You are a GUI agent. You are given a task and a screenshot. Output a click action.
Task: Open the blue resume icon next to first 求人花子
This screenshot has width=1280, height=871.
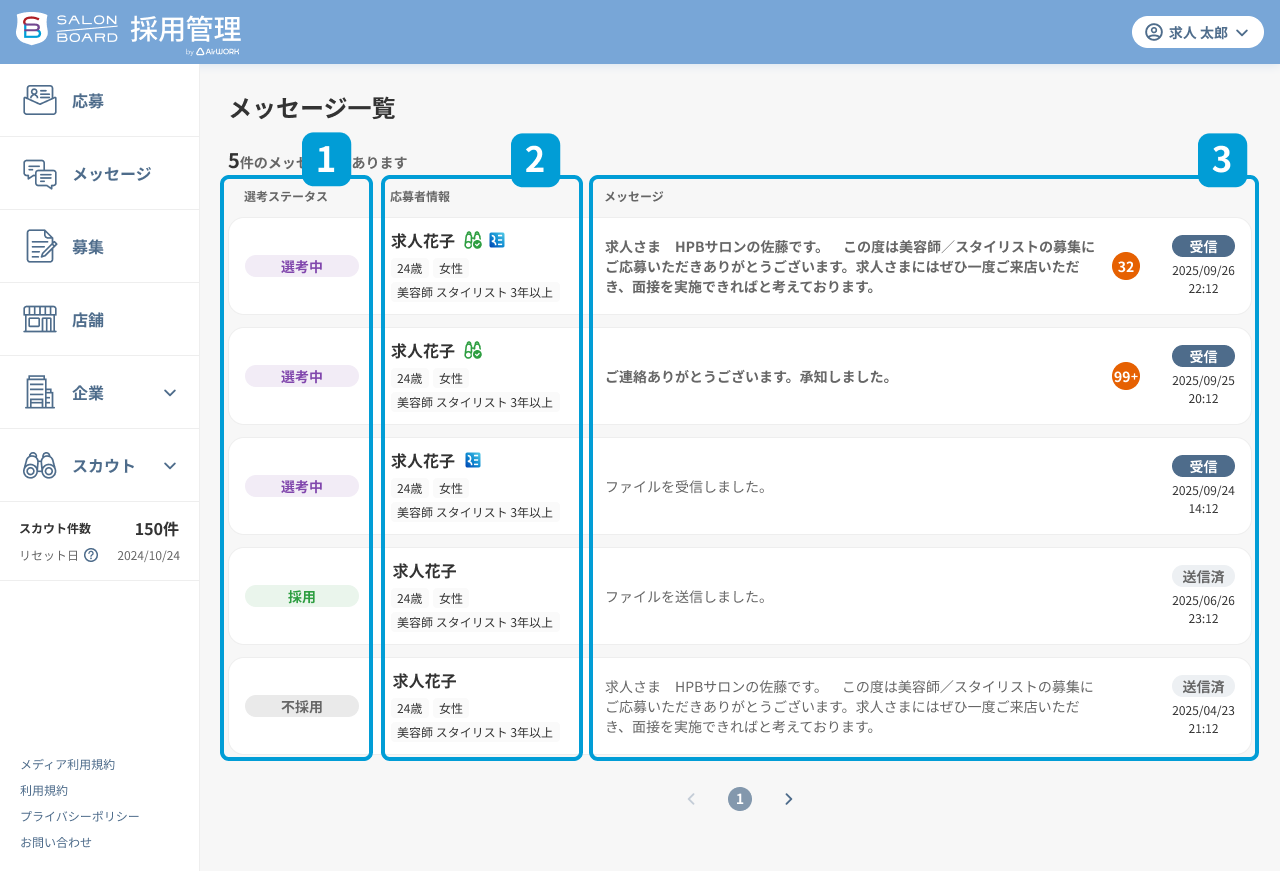tap(499, 240)
